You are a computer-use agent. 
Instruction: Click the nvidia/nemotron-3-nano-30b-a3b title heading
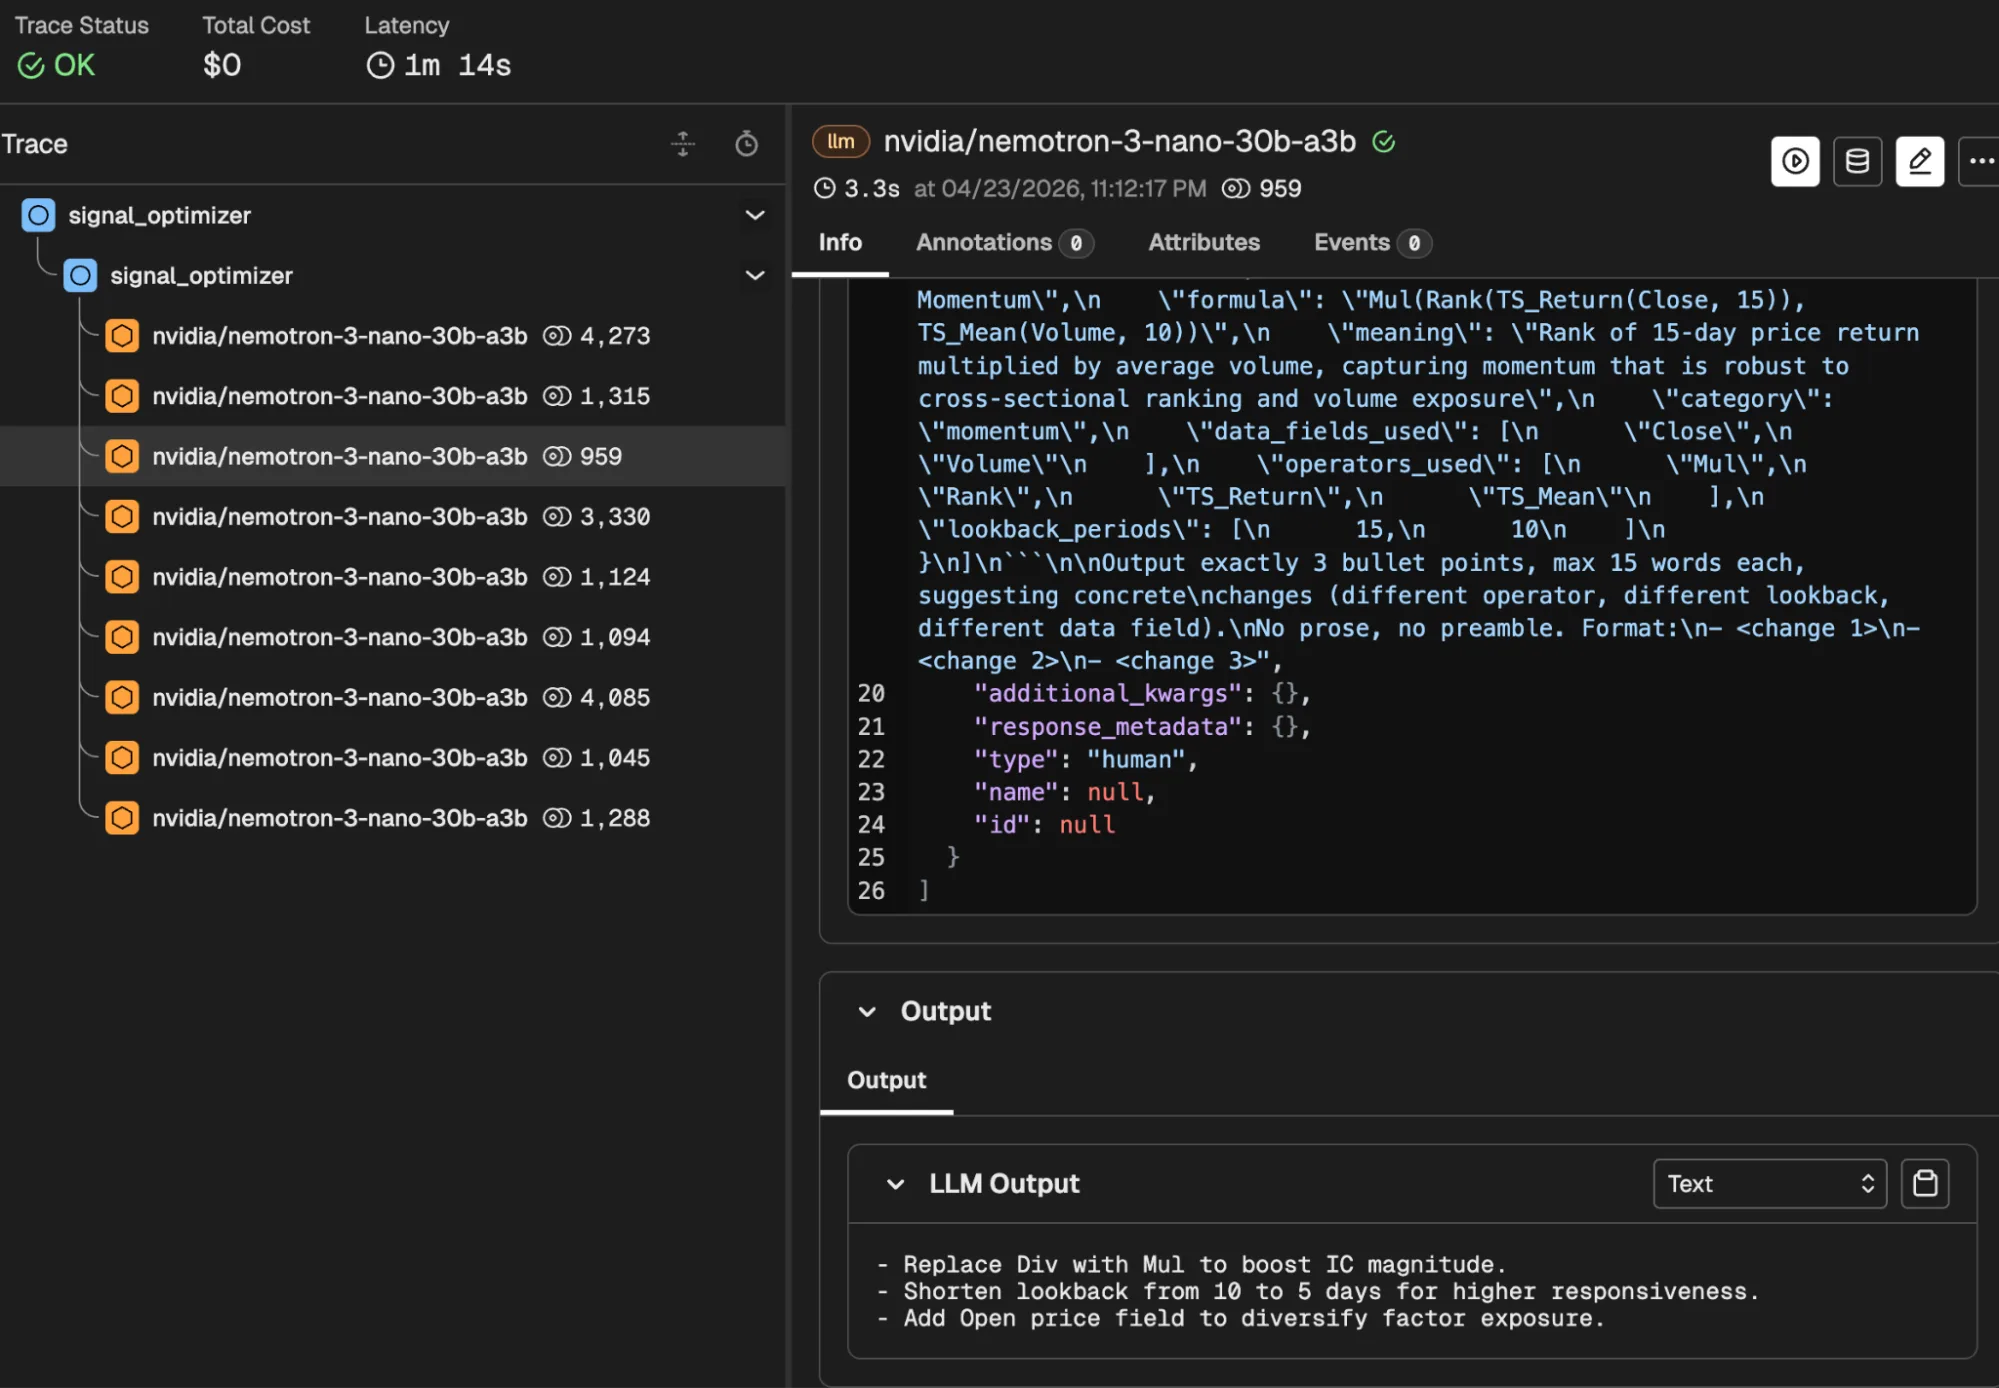pyautogui.click(x=1119, y=142)
